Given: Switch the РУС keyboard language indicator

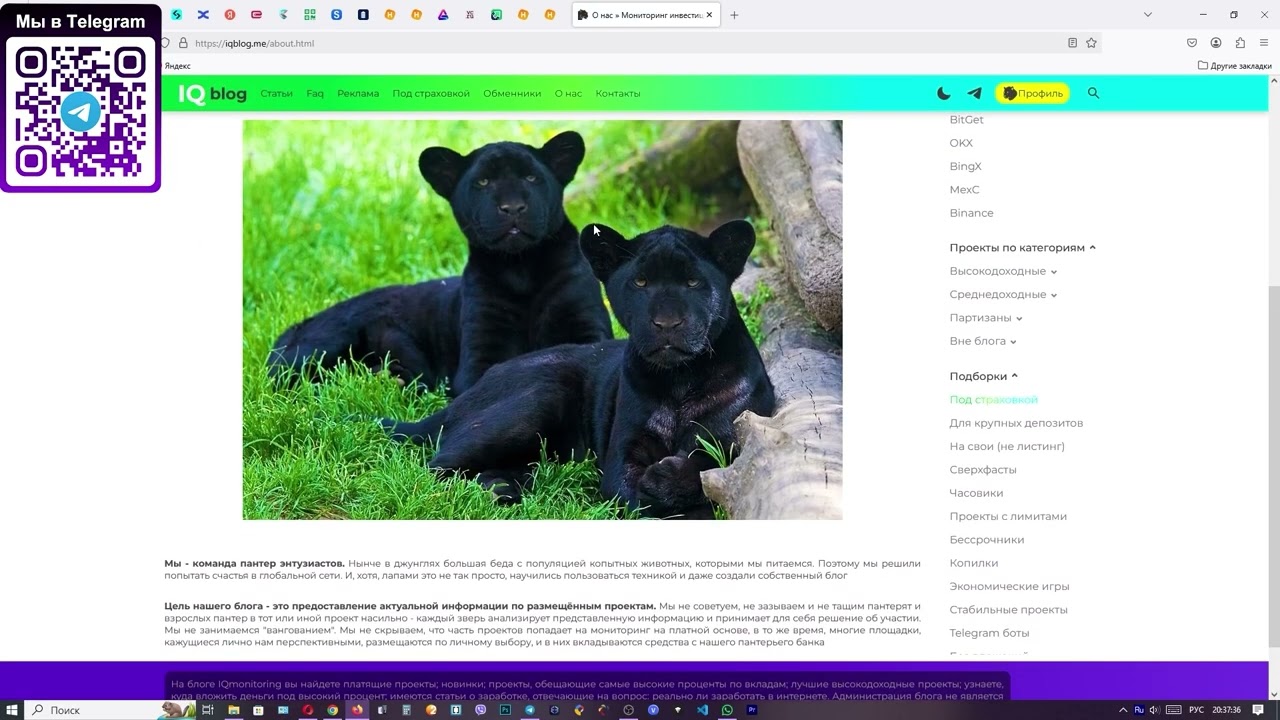Looking at the screenshot, I should (1196, 710).
